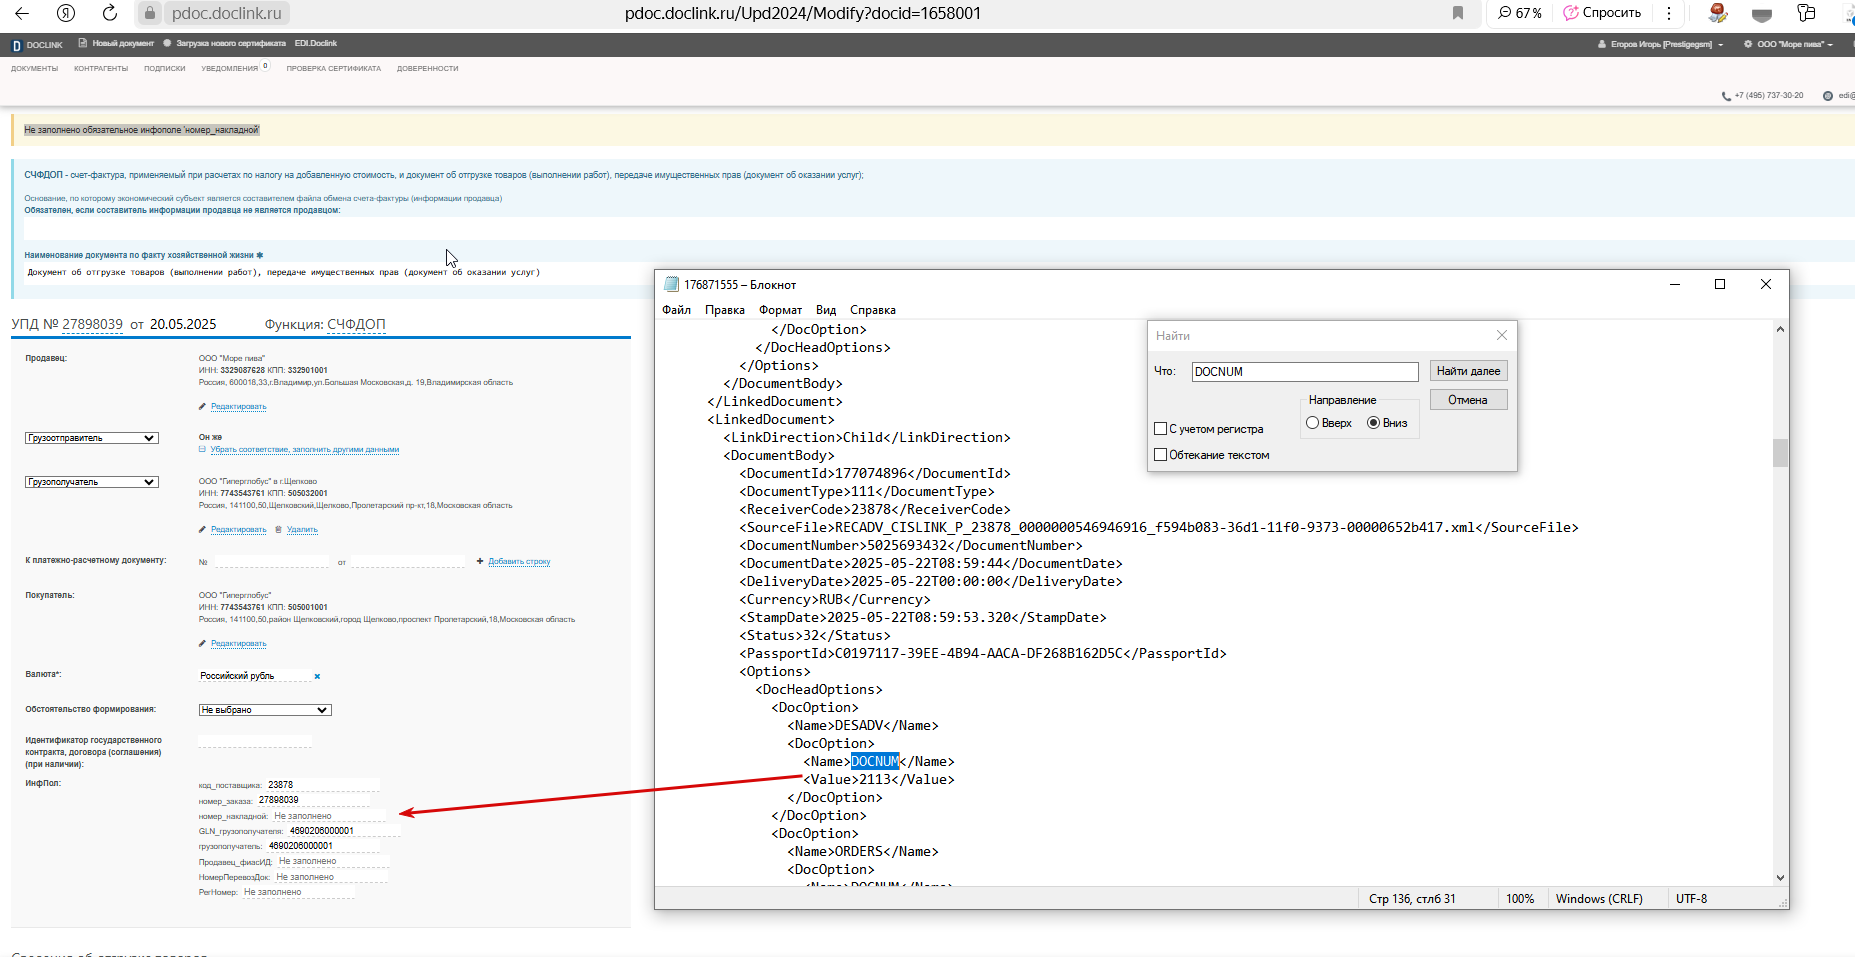
Task: Close the Найти dialog with X
Action: pos(1501,335)
